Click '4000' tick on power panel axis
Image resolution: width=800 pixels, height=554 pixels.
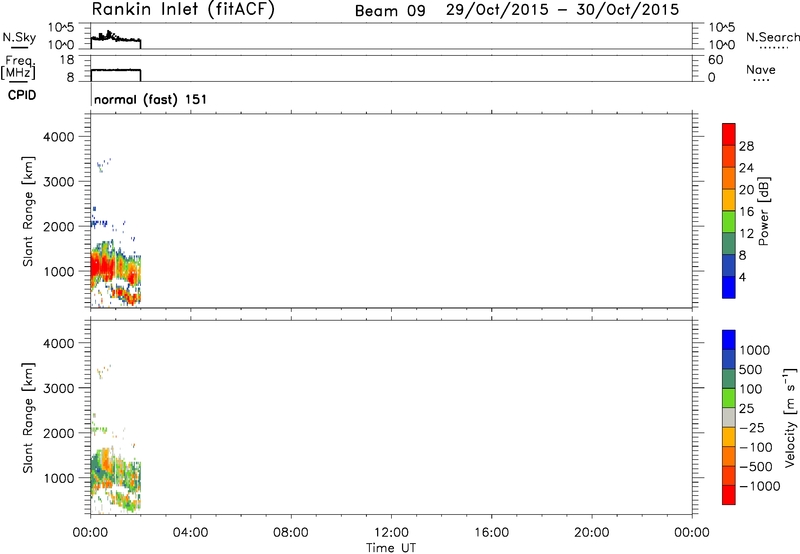[59, 137]
